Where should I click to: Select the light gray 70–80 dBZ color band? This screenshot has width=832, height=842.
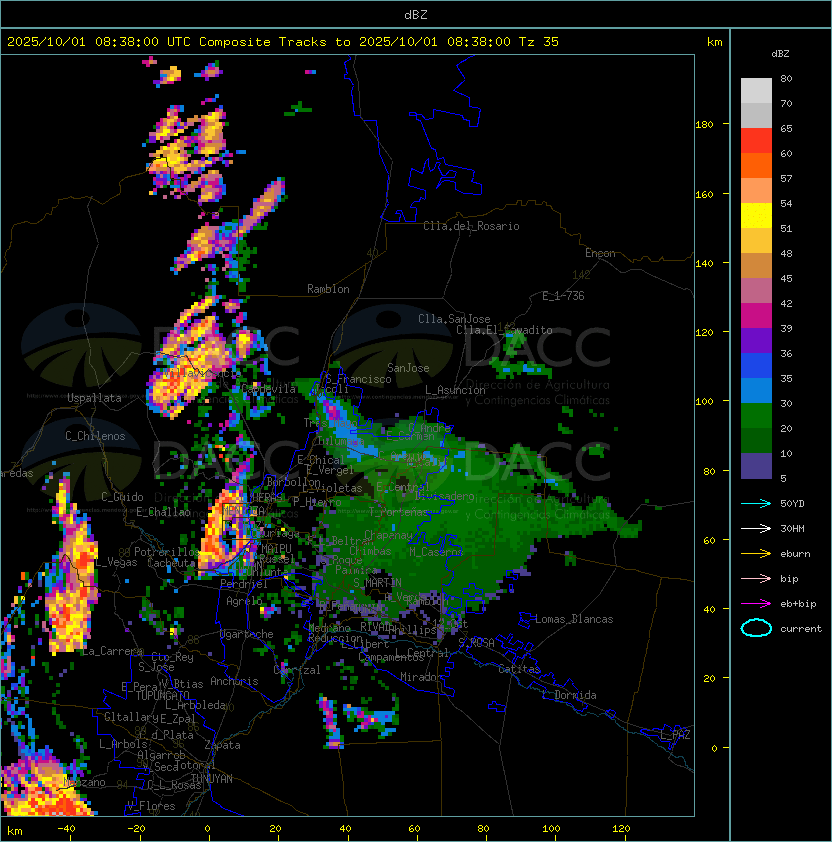click(756, 91)
